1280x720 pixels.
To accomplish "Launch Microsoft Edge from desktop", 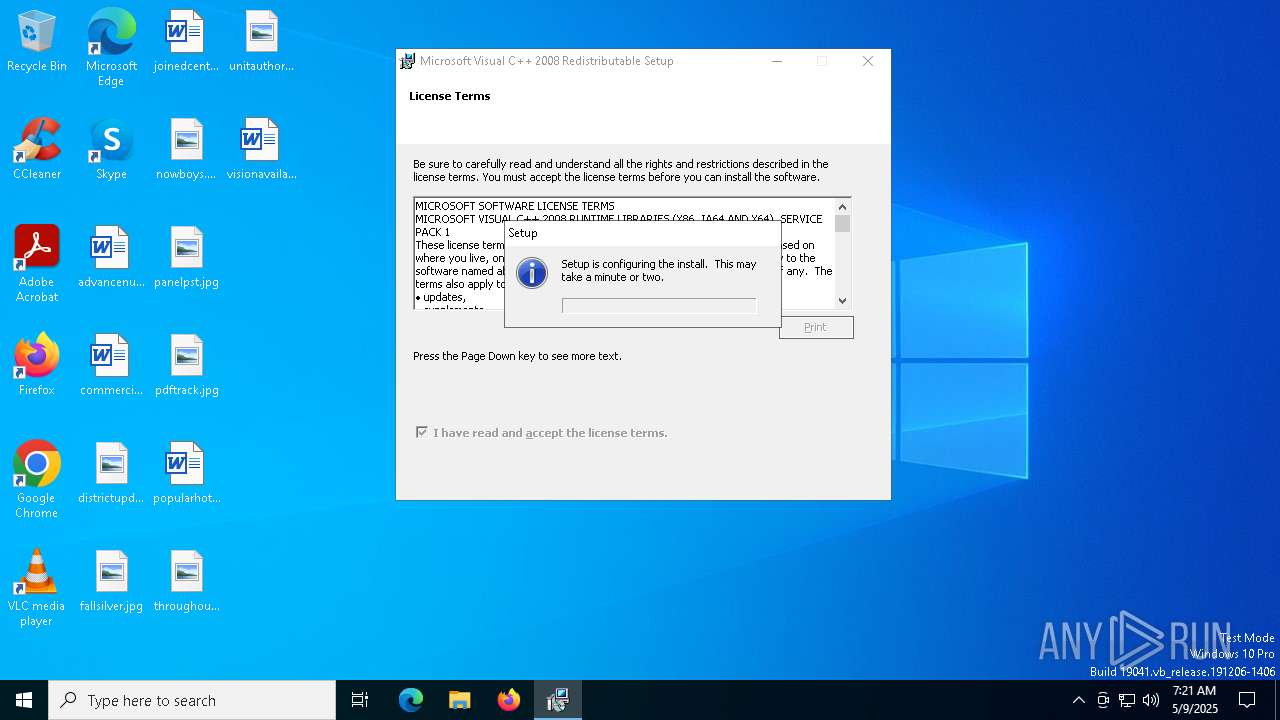I will tap(111, 47).
